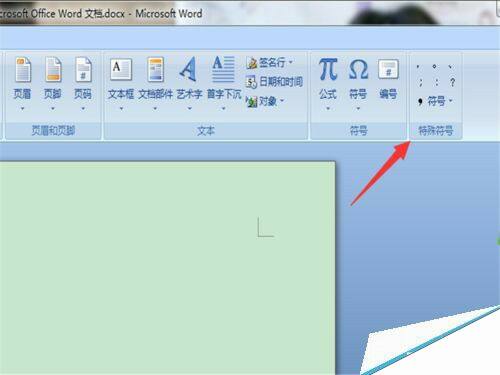Image resolution: width=500 pixels, height=375 pixels.
Task: Open the arrow beside 对象
Action: click(x=282, y=101)
